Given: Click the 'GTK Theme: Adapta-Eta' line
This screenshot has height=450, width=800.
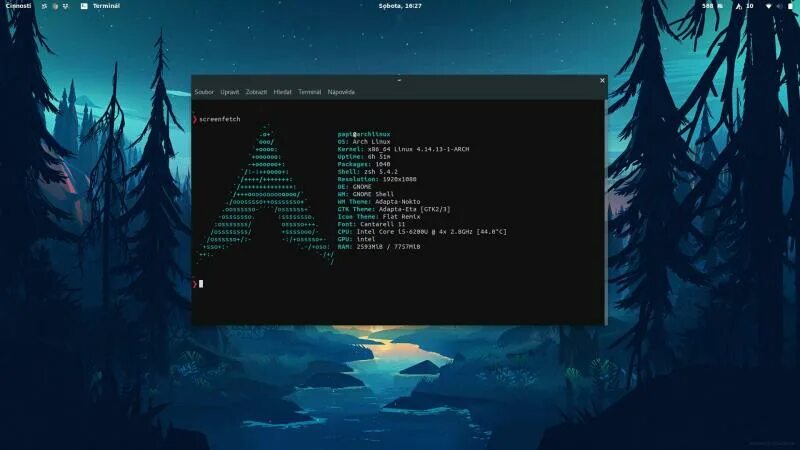Looking at the screenshot, I should coord(394,209).
